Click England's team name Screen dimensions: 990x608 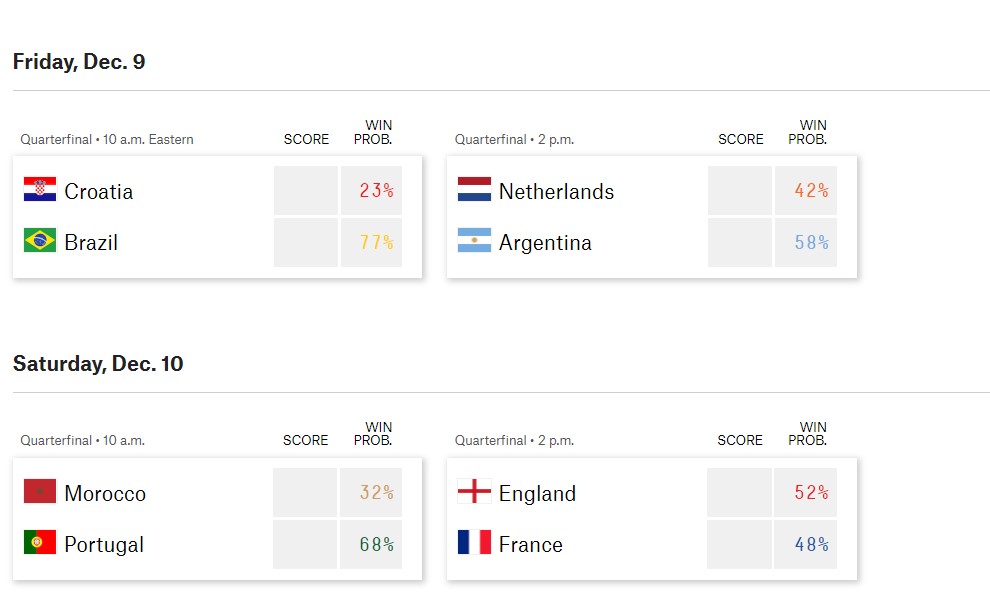coord(537,494)
